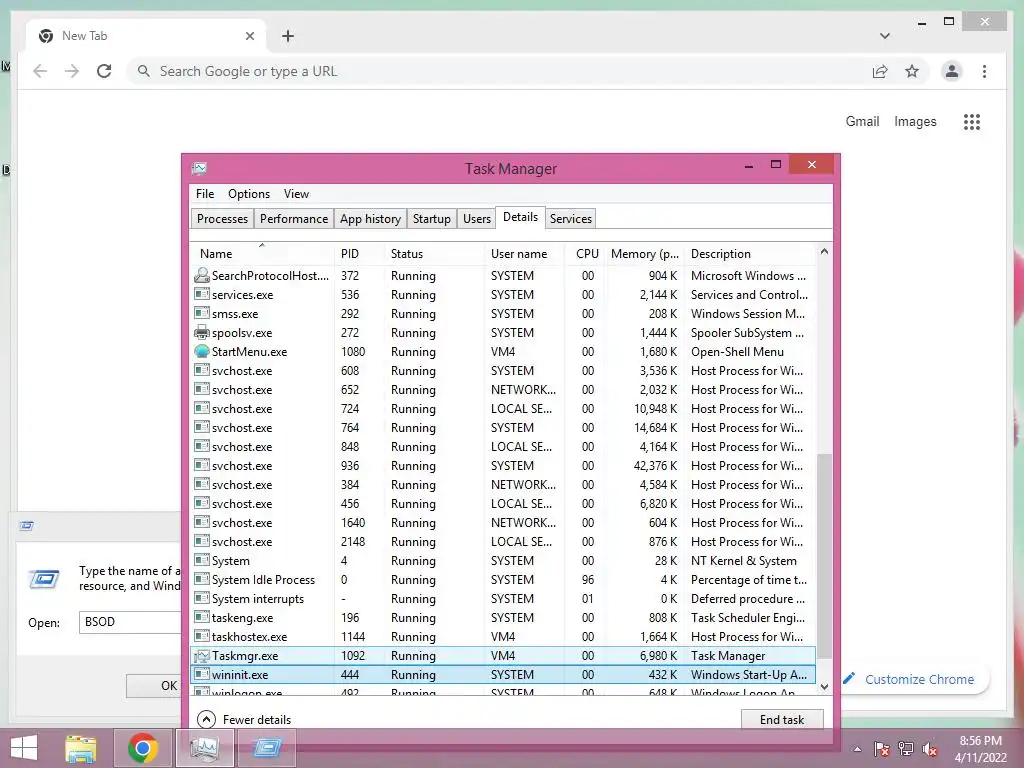
Task: Open Chrome's tab search chevron
Action: pyautogui.click(x=884, y=36)
